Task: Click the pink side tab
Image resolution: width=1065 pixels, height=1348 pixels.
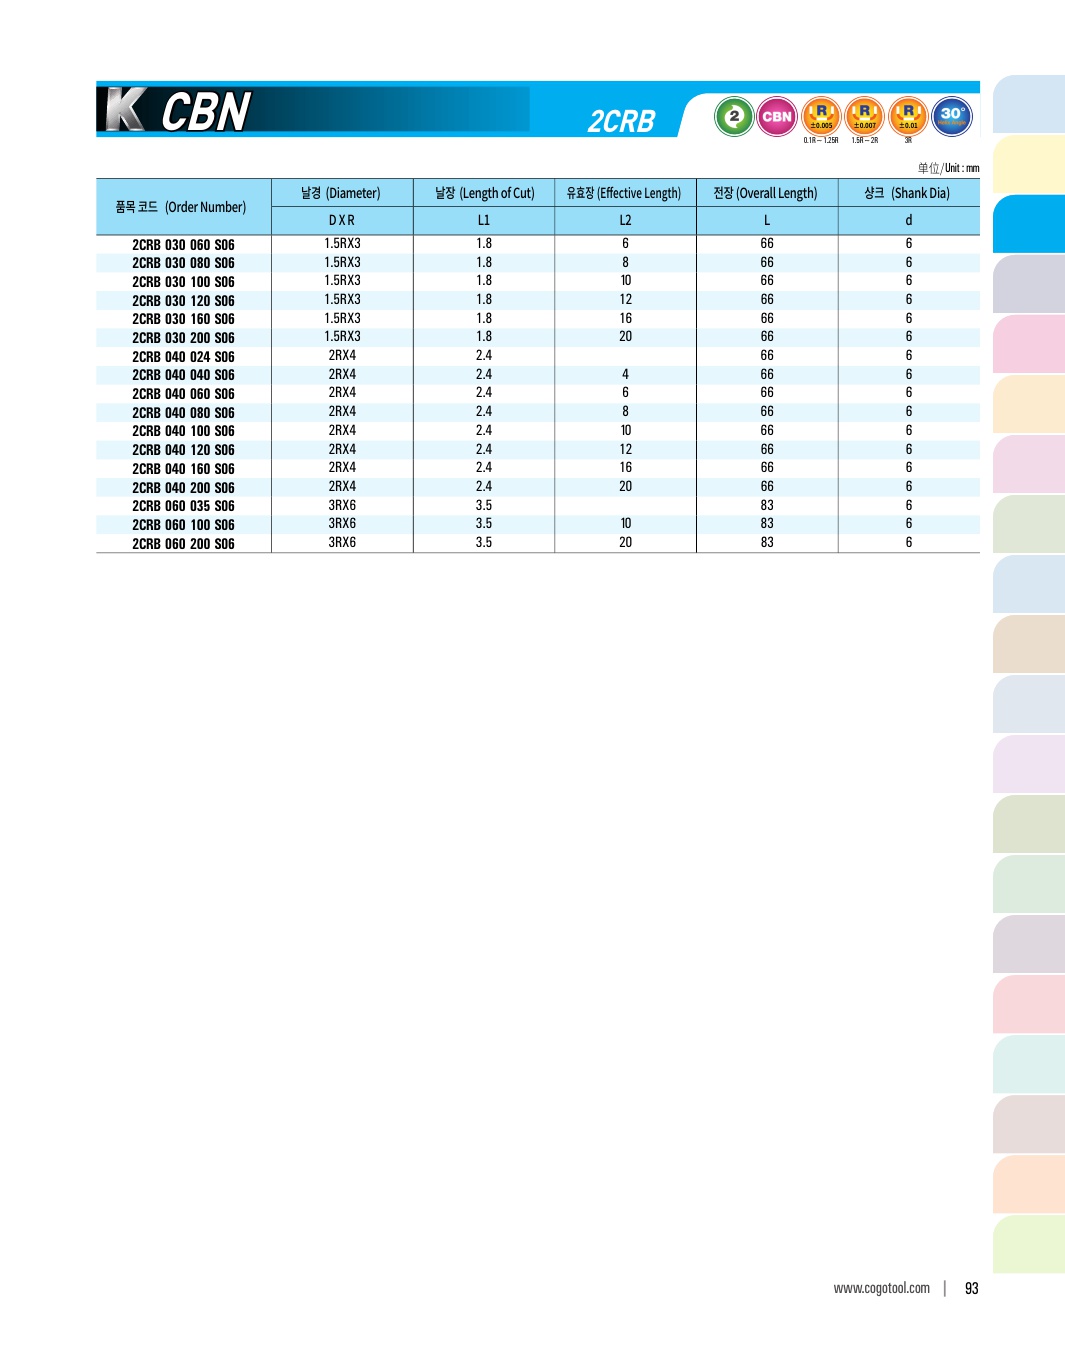Action: tap(1029, 344)
